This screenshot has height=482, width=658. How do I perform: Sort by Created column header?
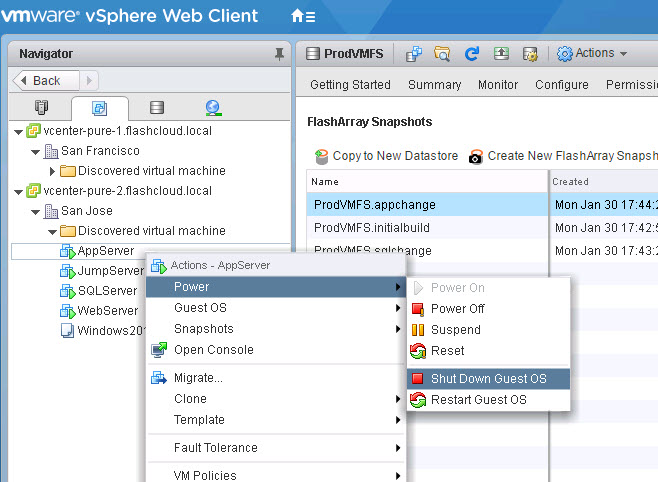pos(604,182)
